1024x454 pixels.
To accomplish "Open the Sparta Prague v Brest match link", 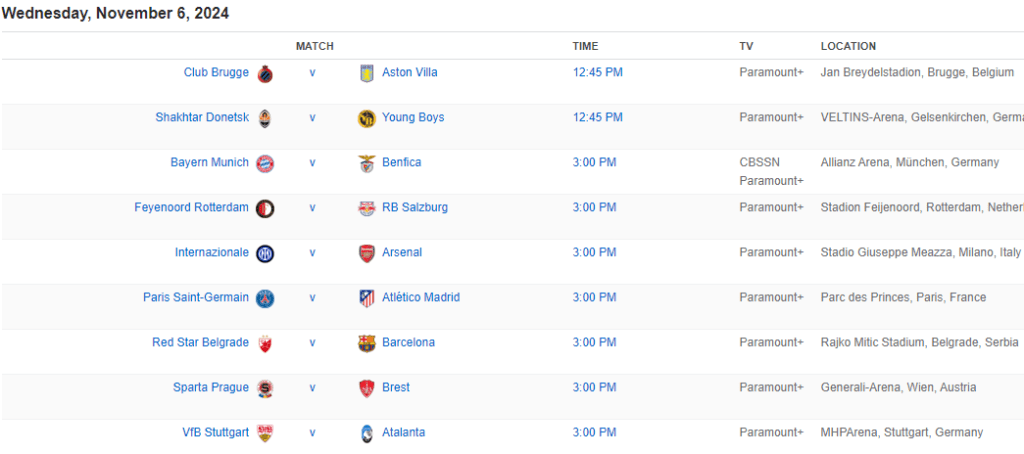I will 312,387.
